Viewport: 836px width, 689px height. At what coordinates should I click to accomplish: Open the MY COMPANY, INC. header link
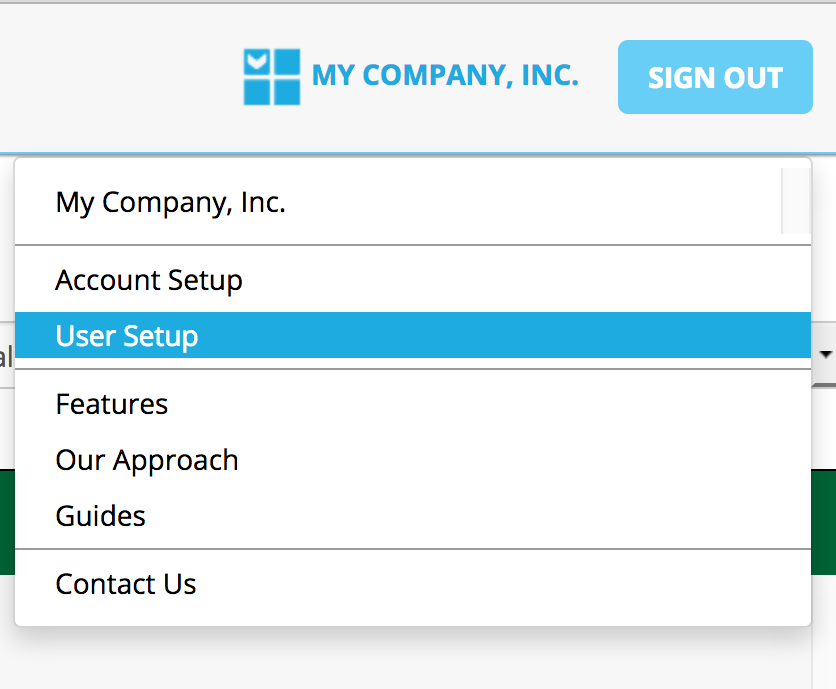click(x=445, y=76)
